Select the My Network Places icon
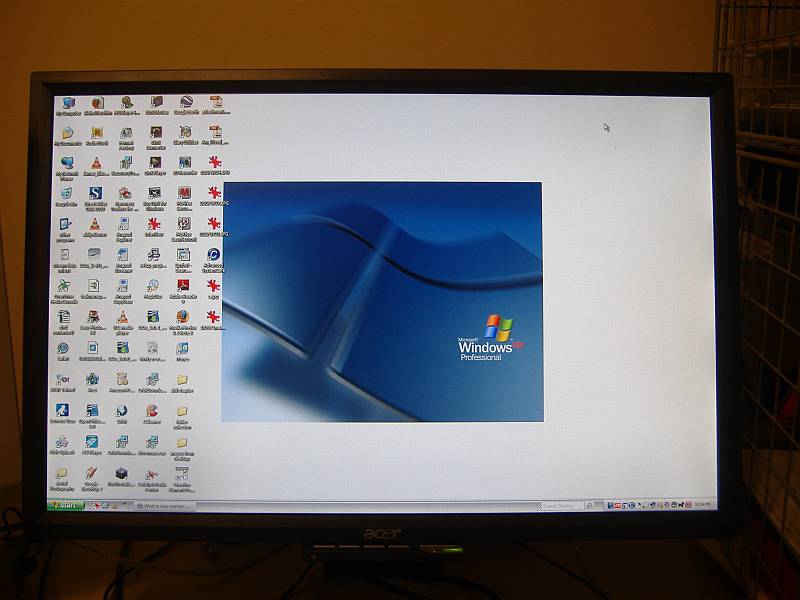Viewport: 800px width, 600px height. (66, 163)
